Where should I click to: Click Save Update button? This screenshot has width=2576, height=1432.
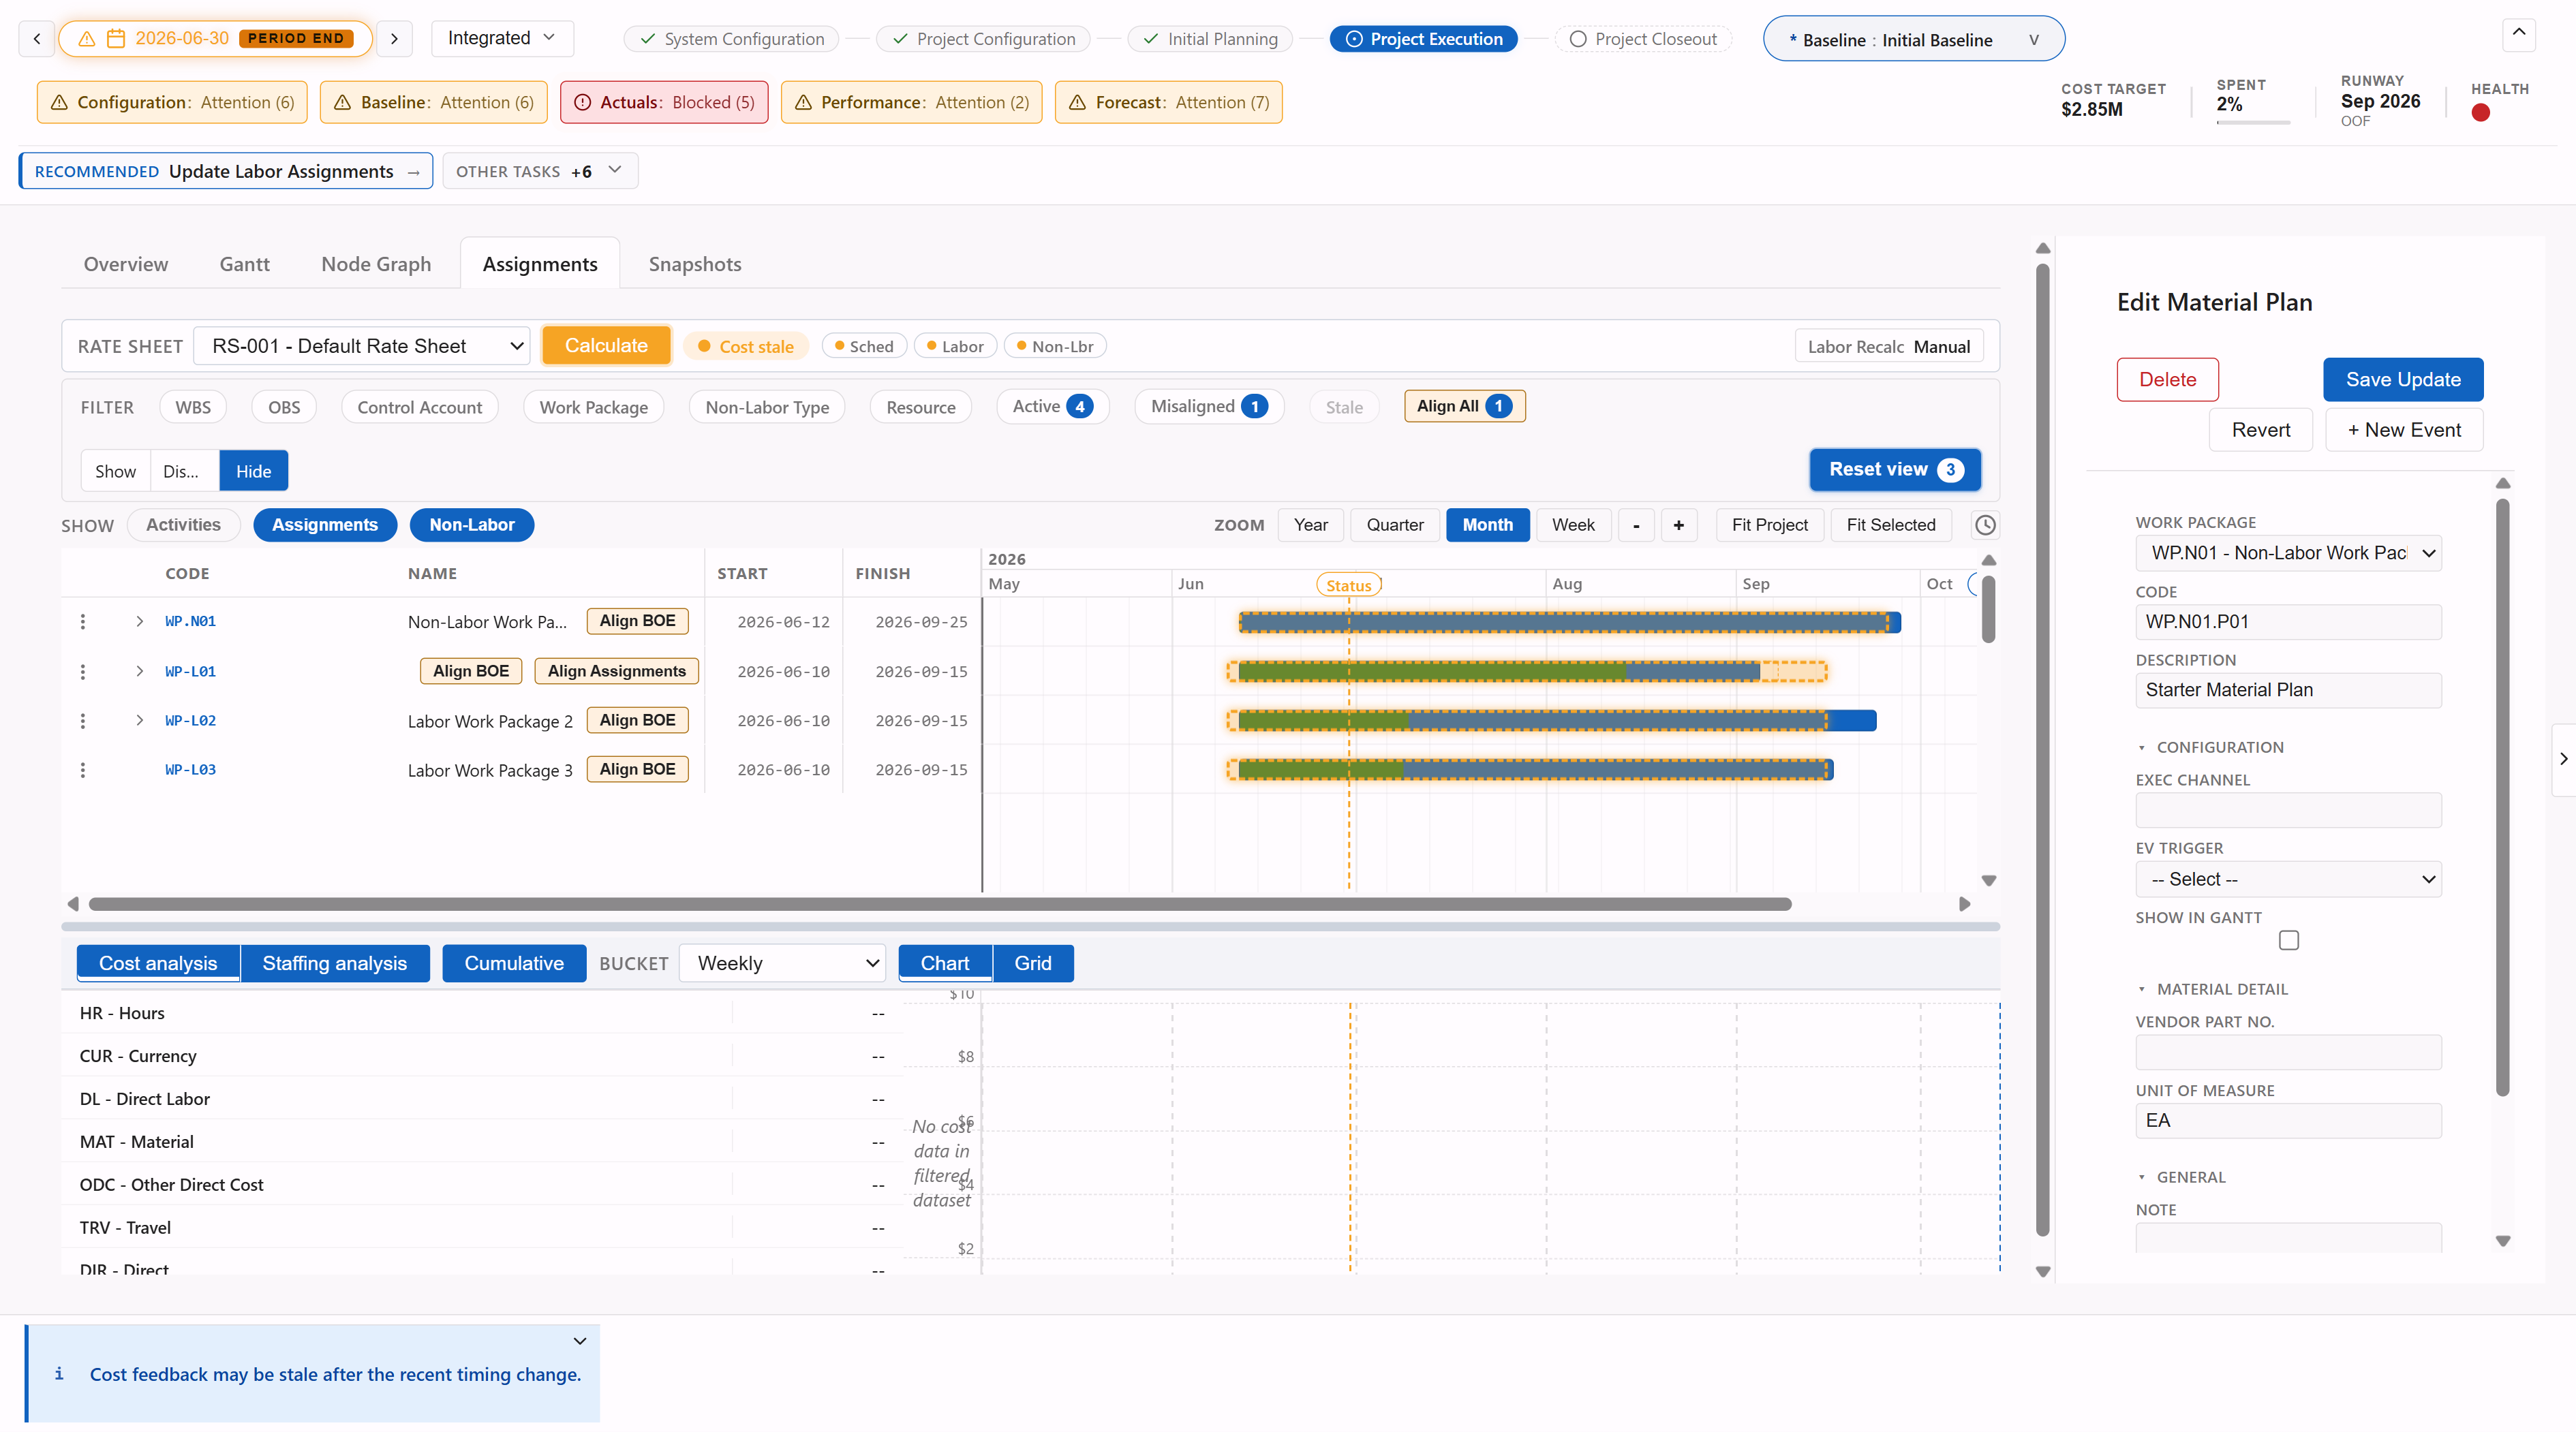click(2403, 379)
